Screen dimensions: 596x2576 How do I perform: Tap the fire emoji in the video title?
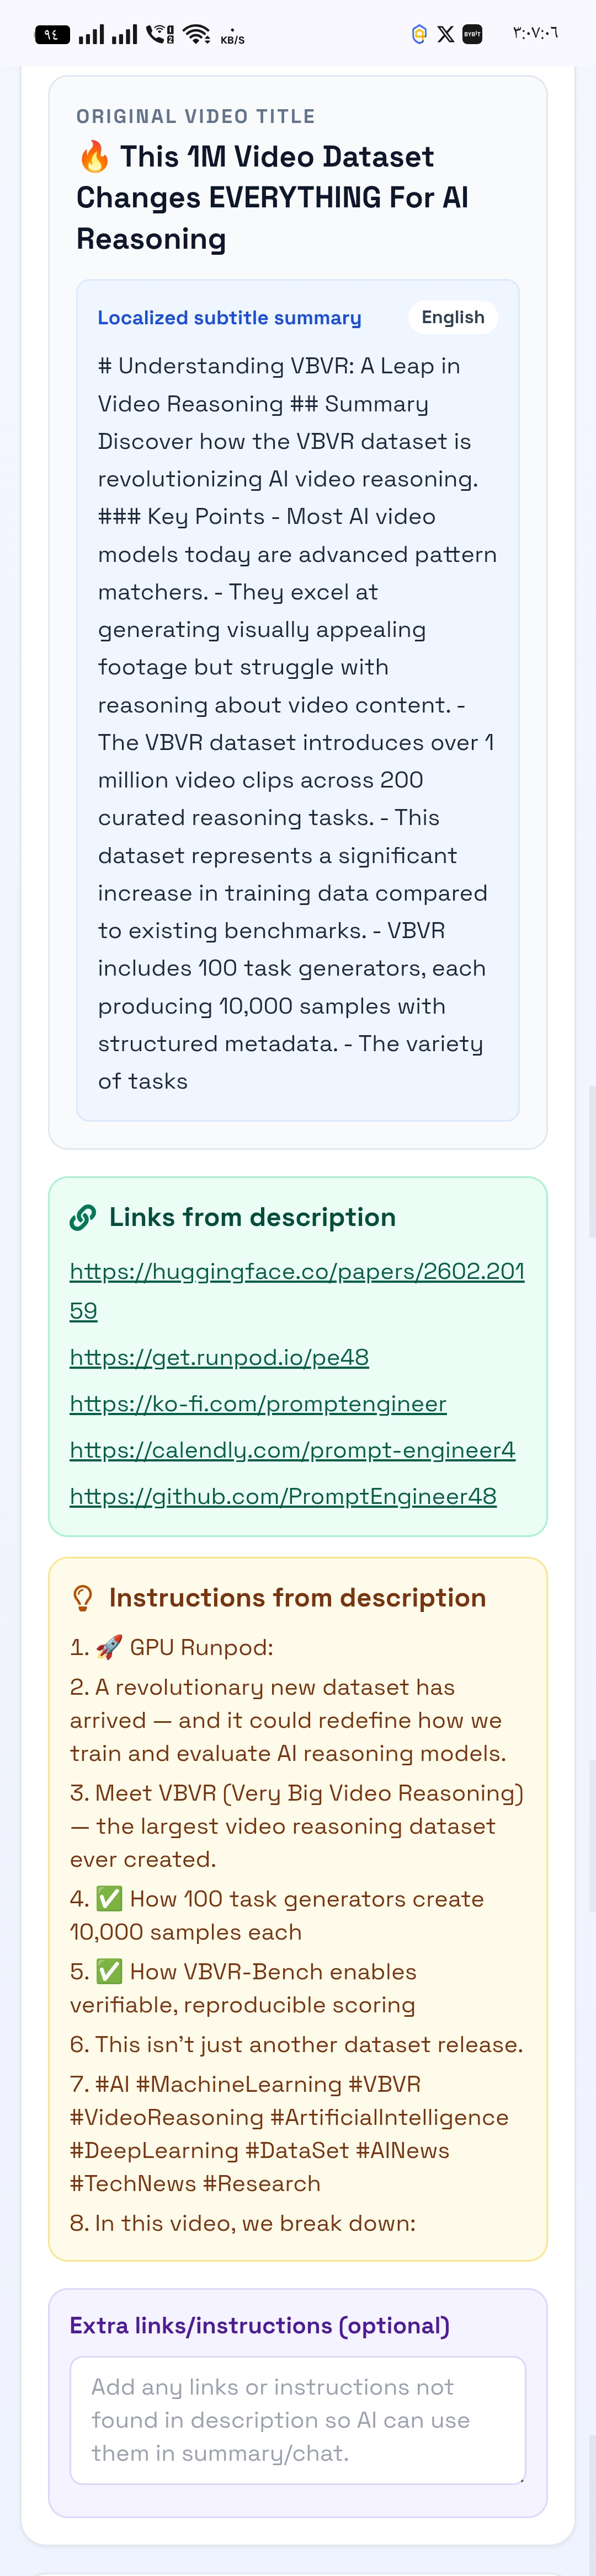coord(96,156)
